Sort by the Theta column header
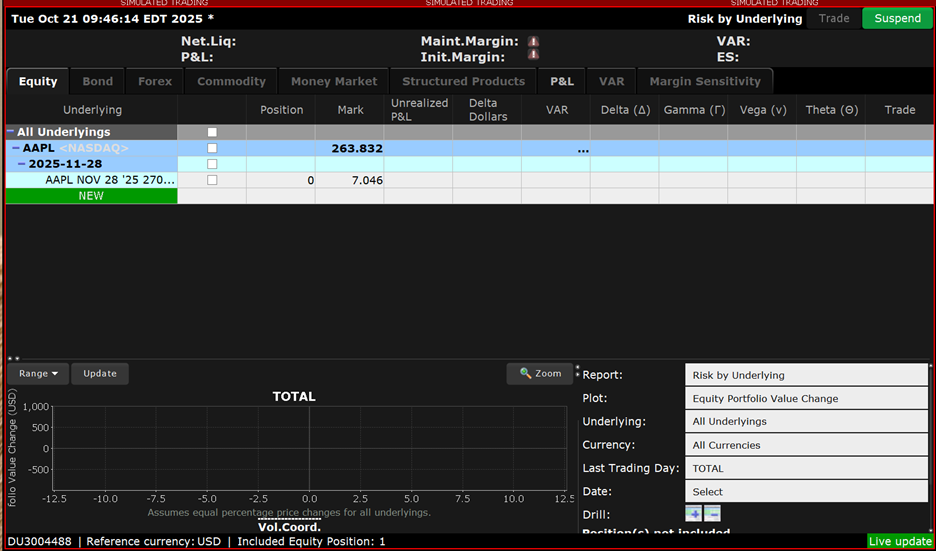Viewport: 936px width, 551px height. pyautogui.click(x=831, y=110)
